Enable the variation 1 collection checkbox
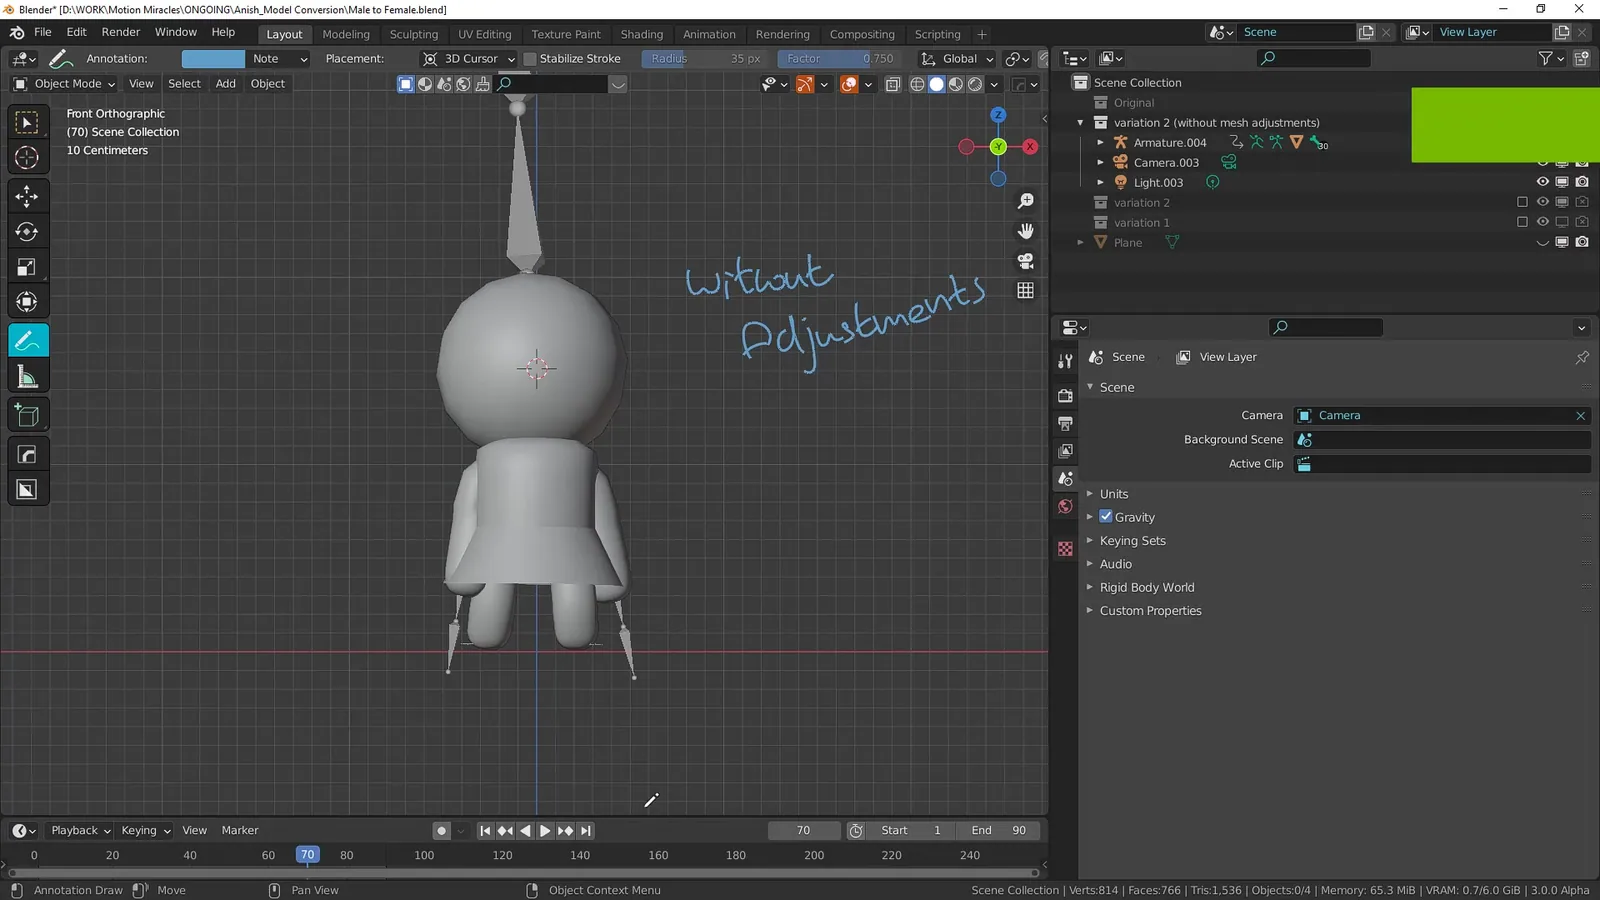The width and height of the screenshot is (1600, 900). coord(1522,222)
